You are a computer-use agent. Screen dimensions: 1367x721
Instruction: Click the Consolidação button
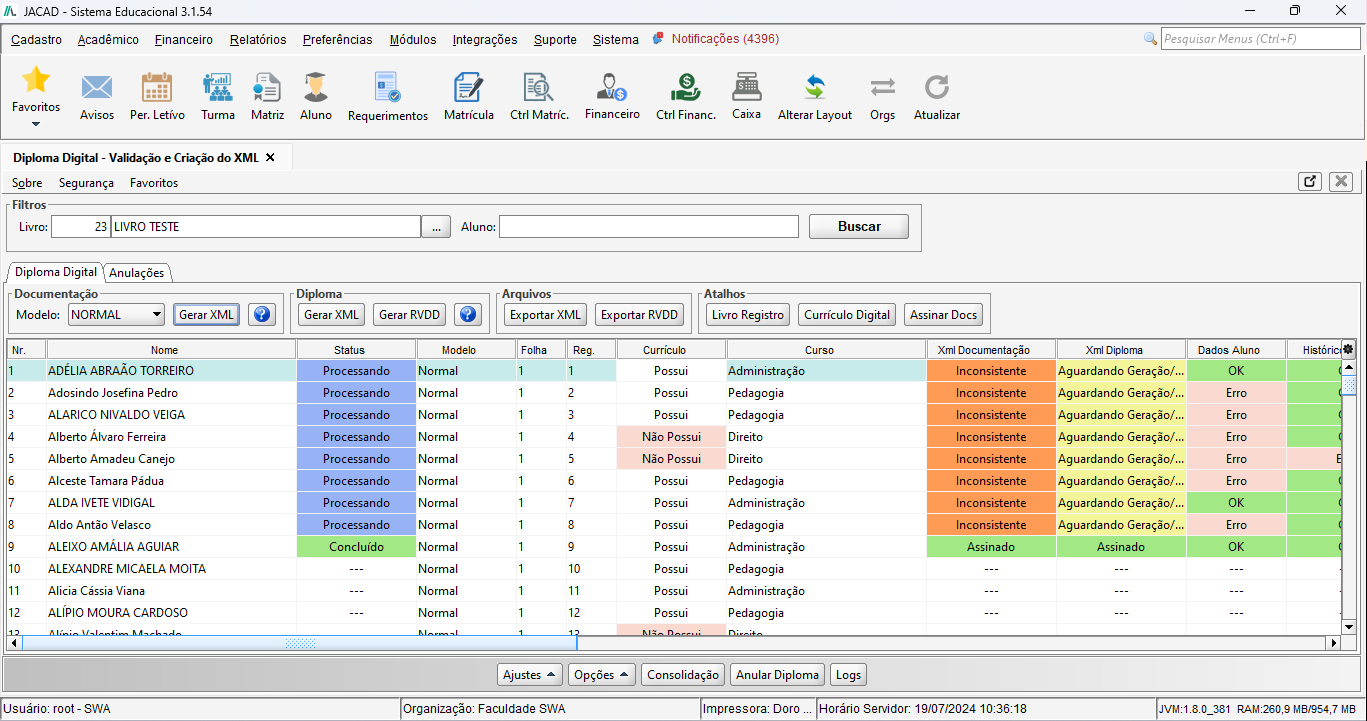click(683, 675)
